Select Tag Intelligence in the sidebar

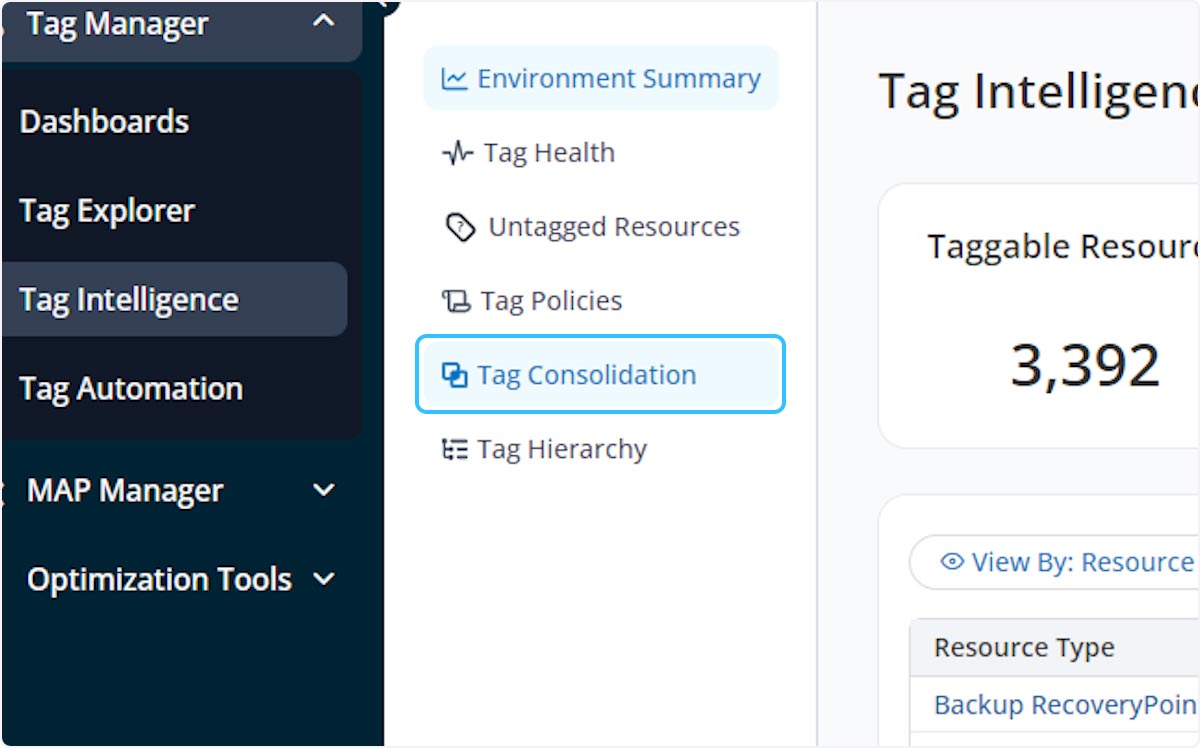click(129, 300)
